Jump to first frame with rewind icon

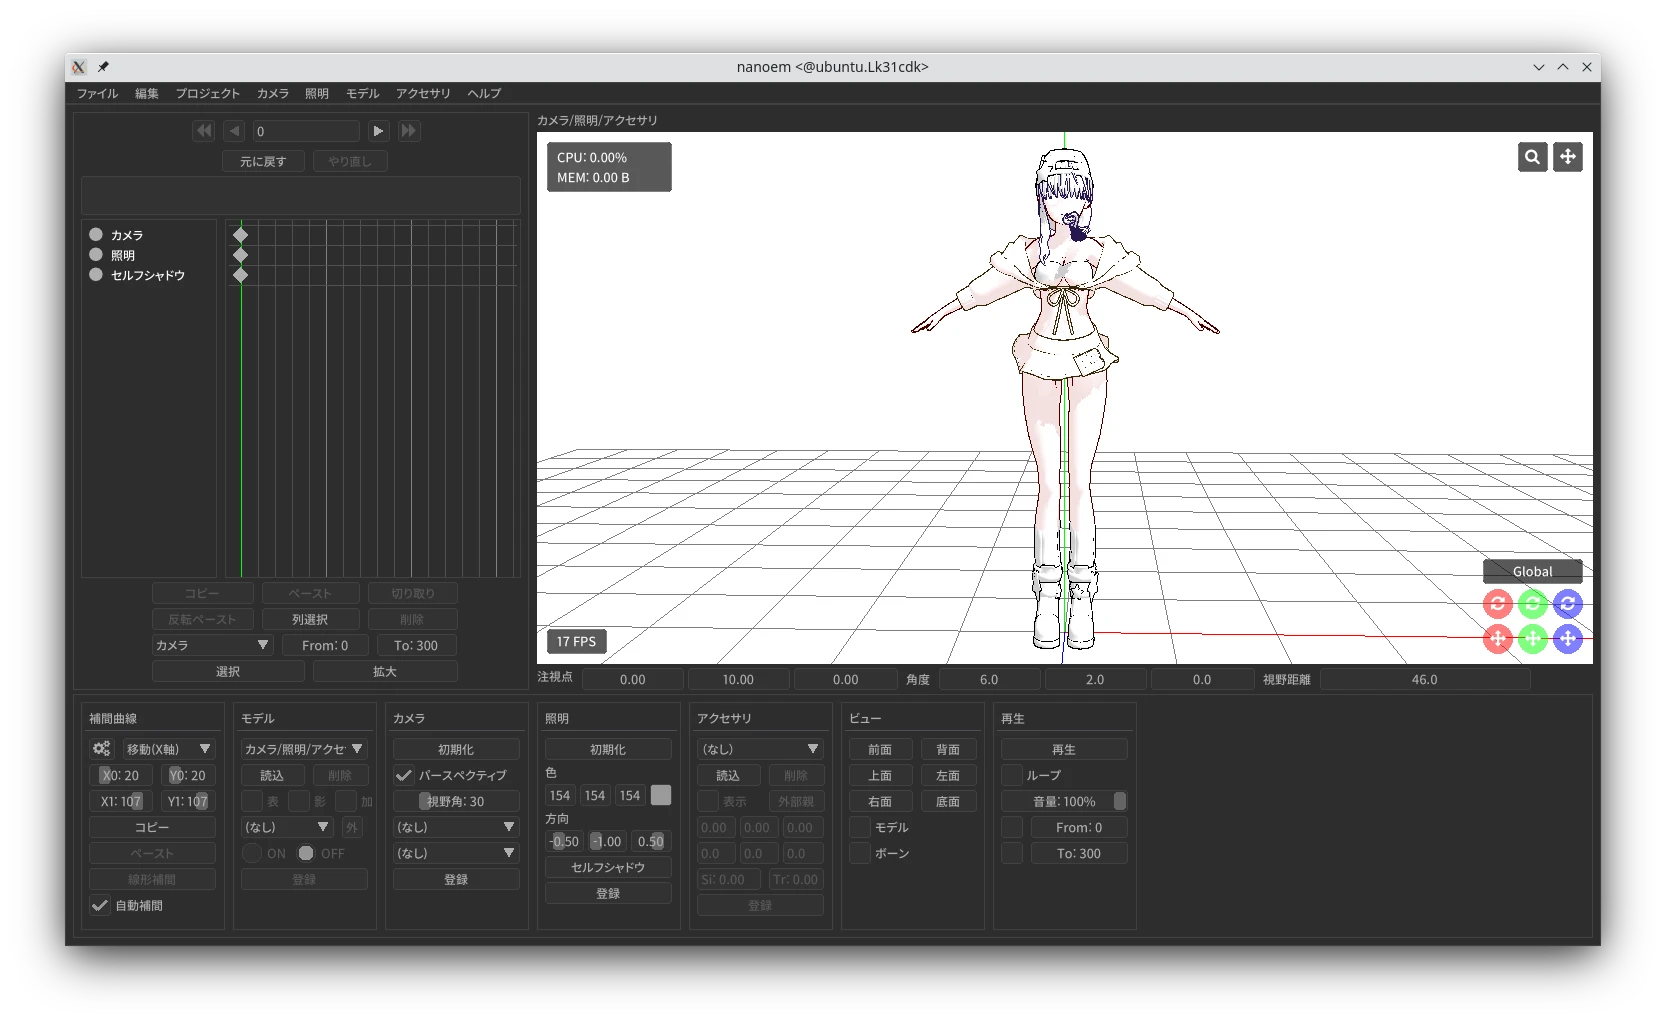(204, 131)
